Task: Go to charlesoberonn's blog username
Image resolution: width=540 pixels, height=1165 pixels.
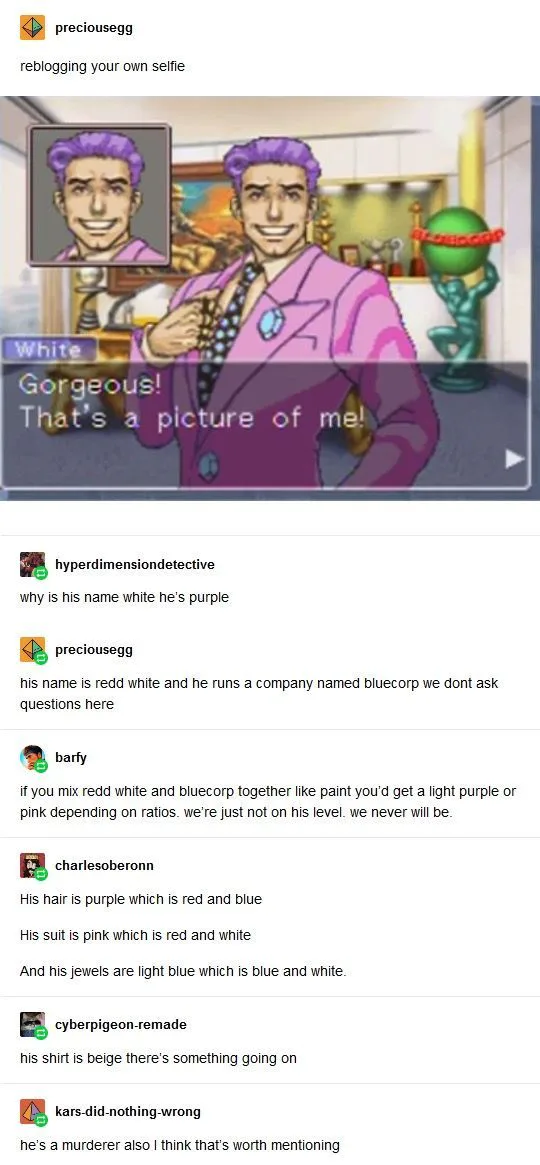Action: point(104,866)
